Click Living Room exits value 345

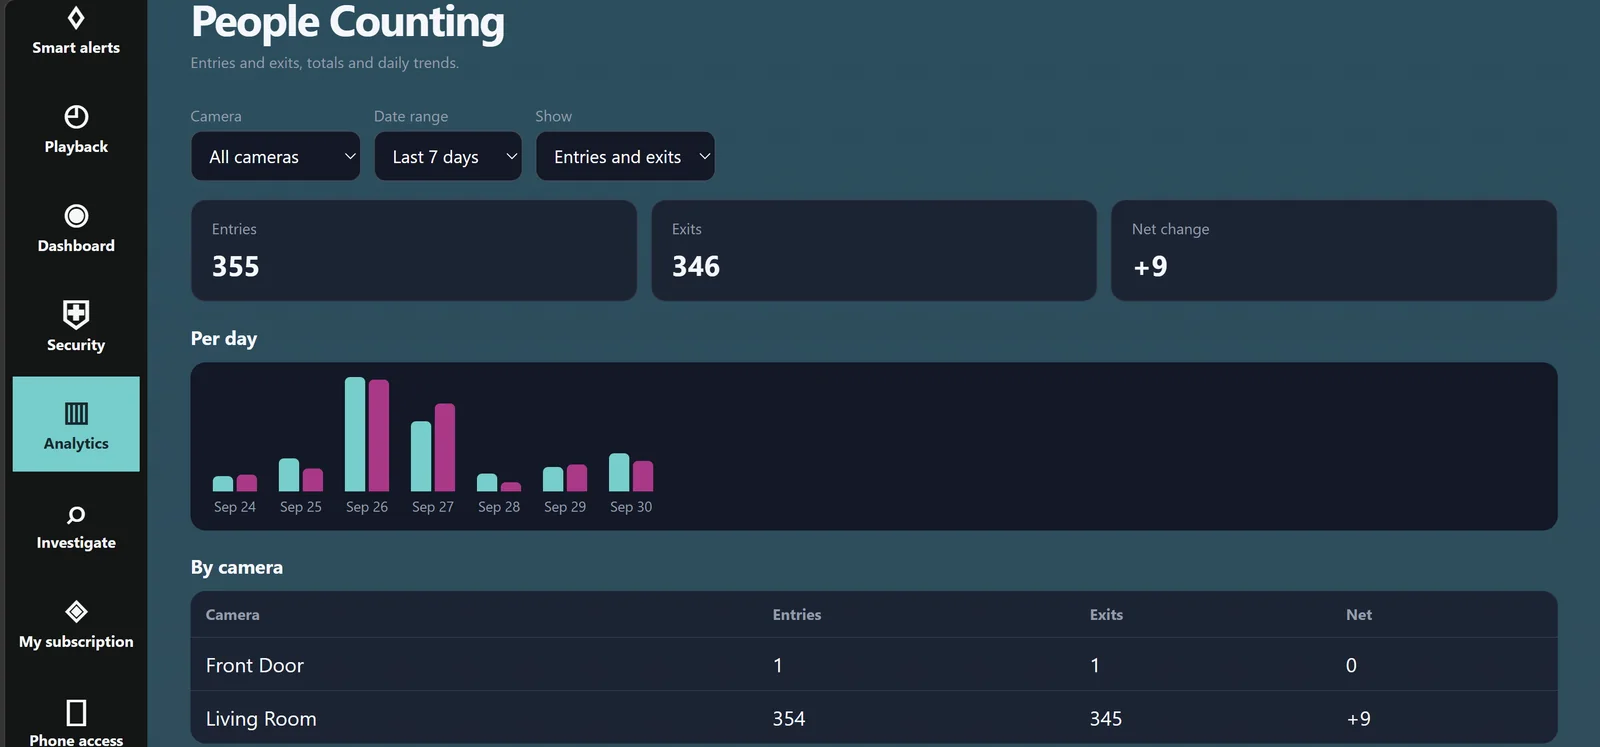(x=1106, y=719)
